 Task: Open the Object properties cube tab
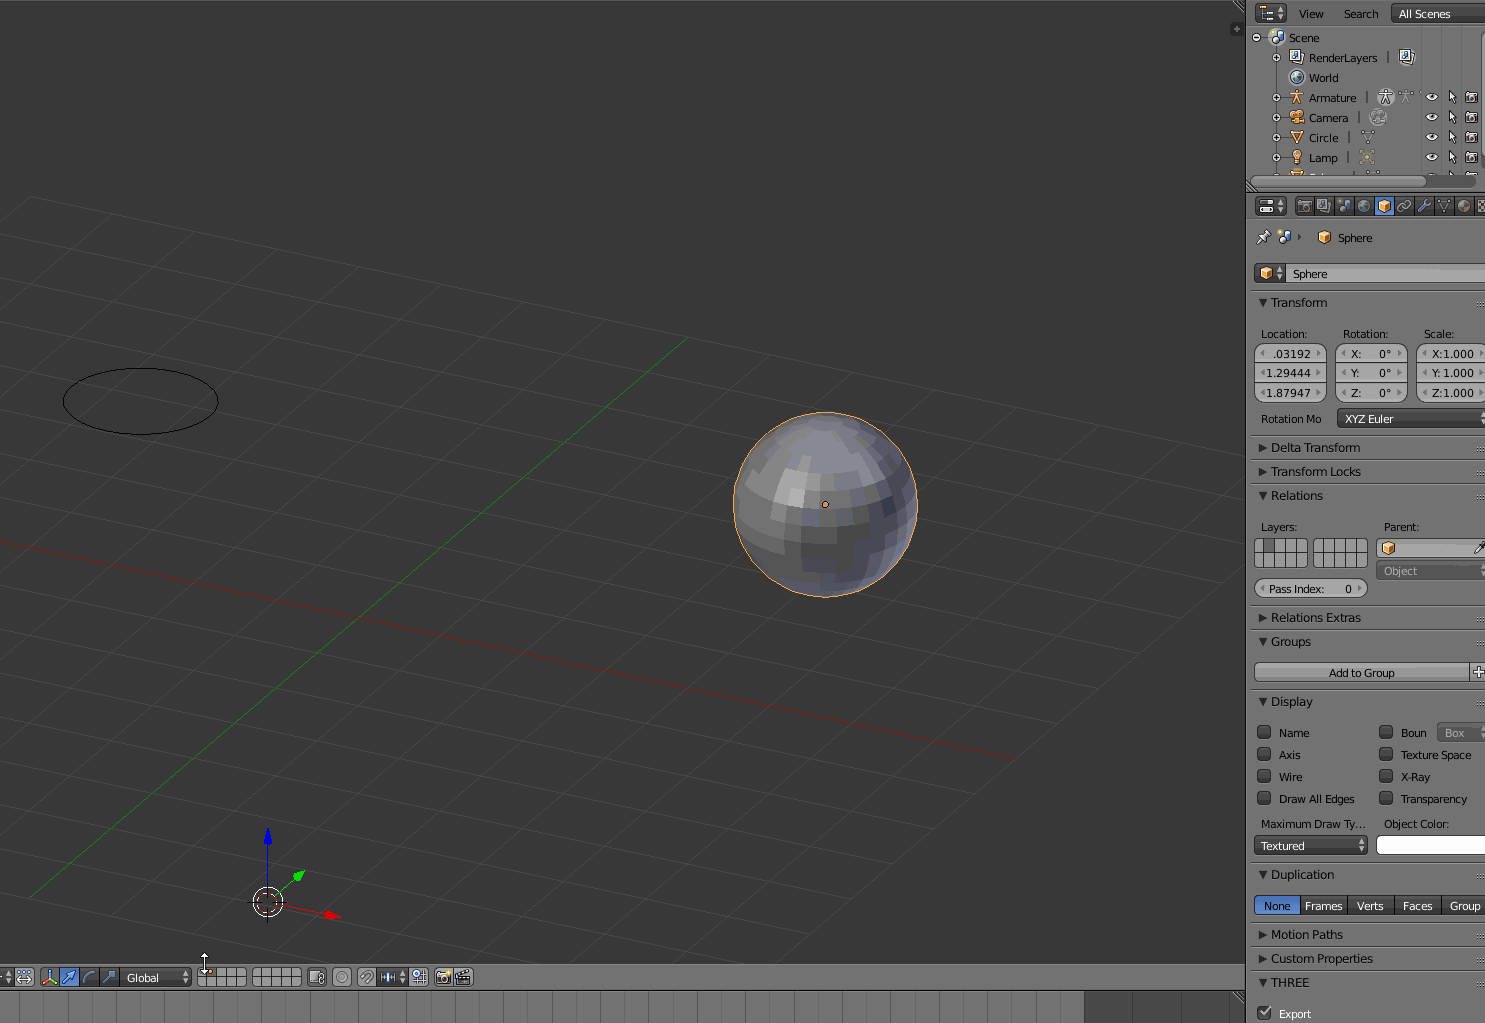point(1384,206)
